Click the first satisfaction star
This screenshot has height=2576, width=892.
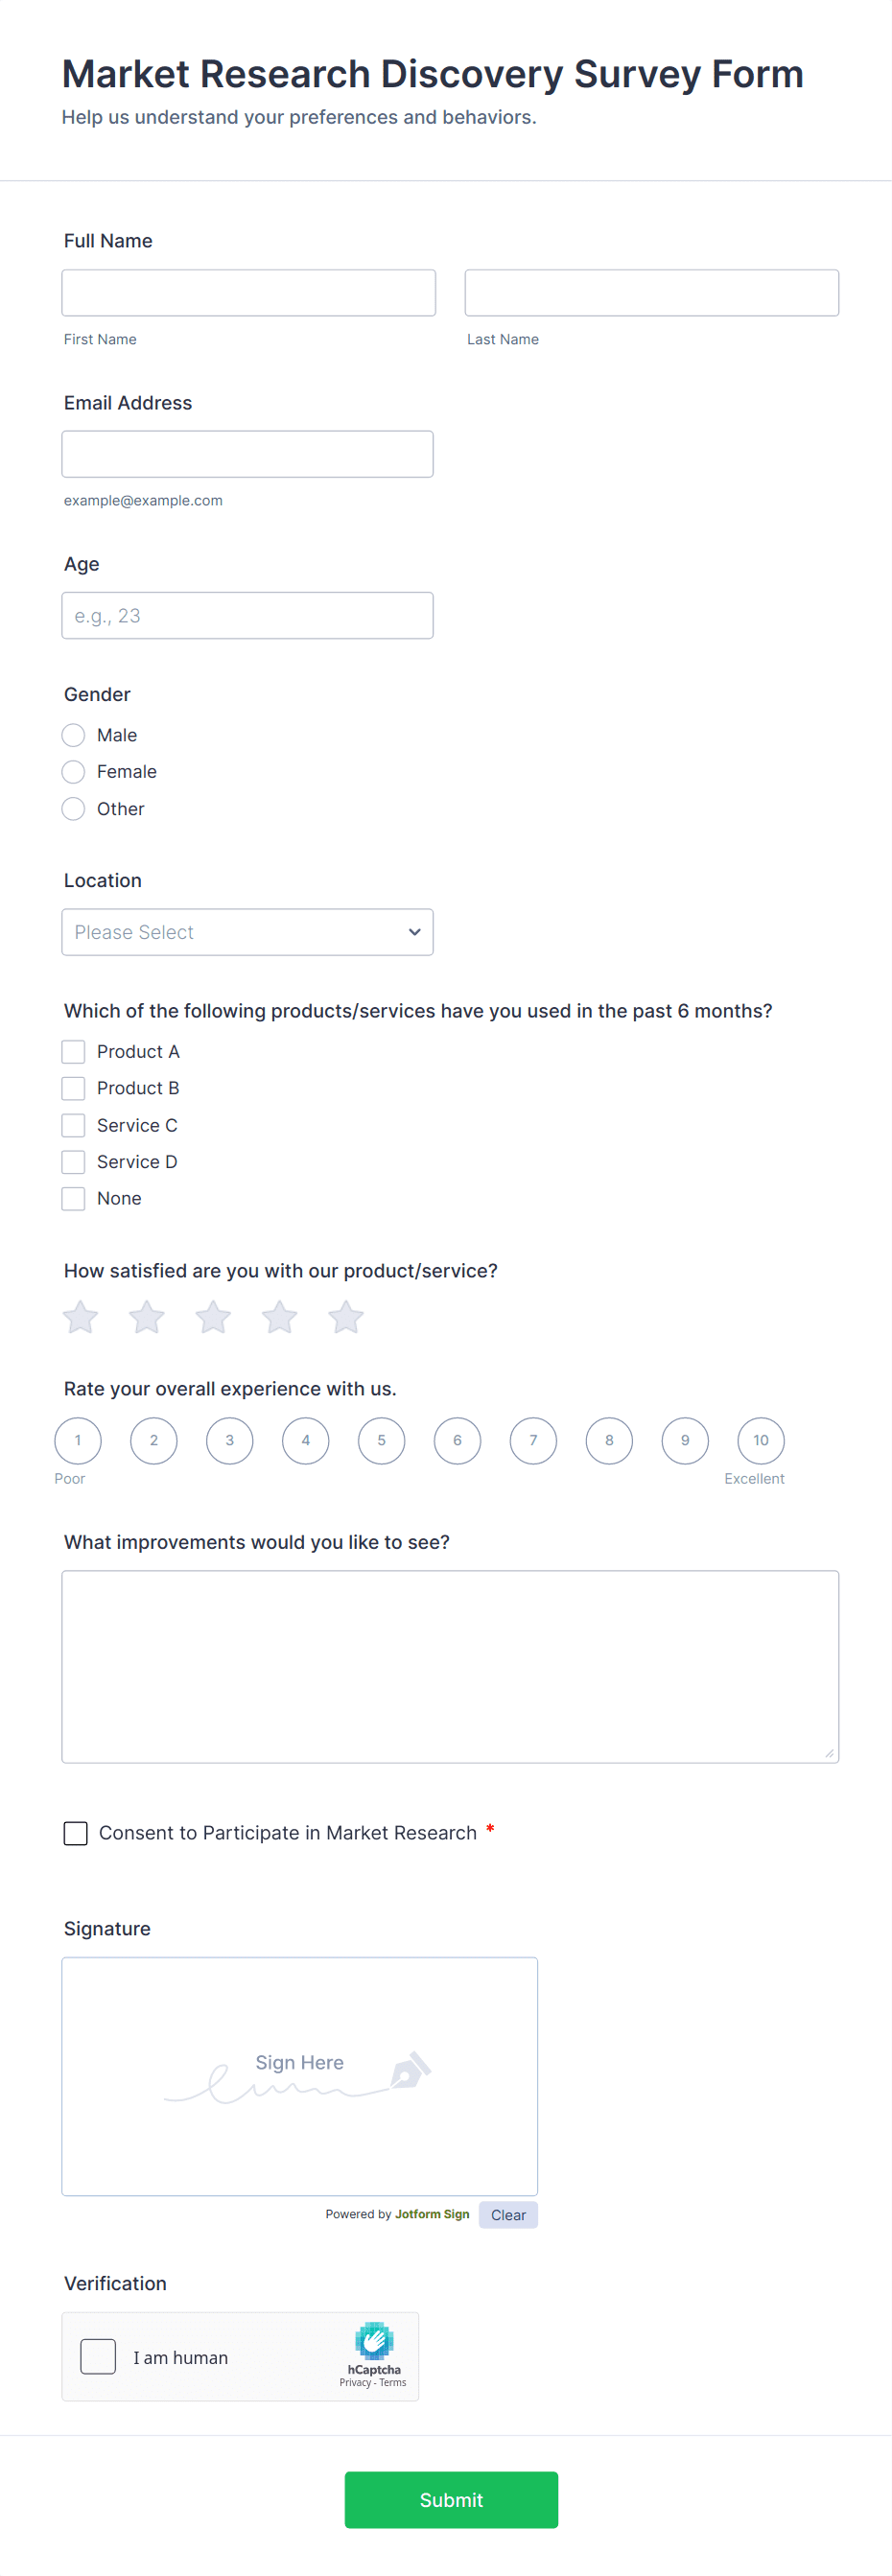(80, 1318)
